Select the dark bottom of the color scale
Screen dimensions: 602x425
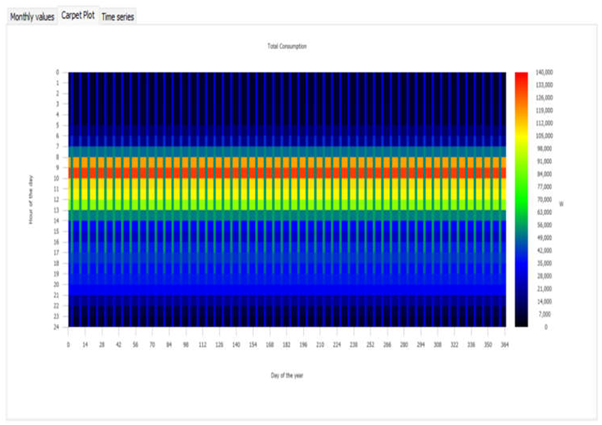click(521, 320)
